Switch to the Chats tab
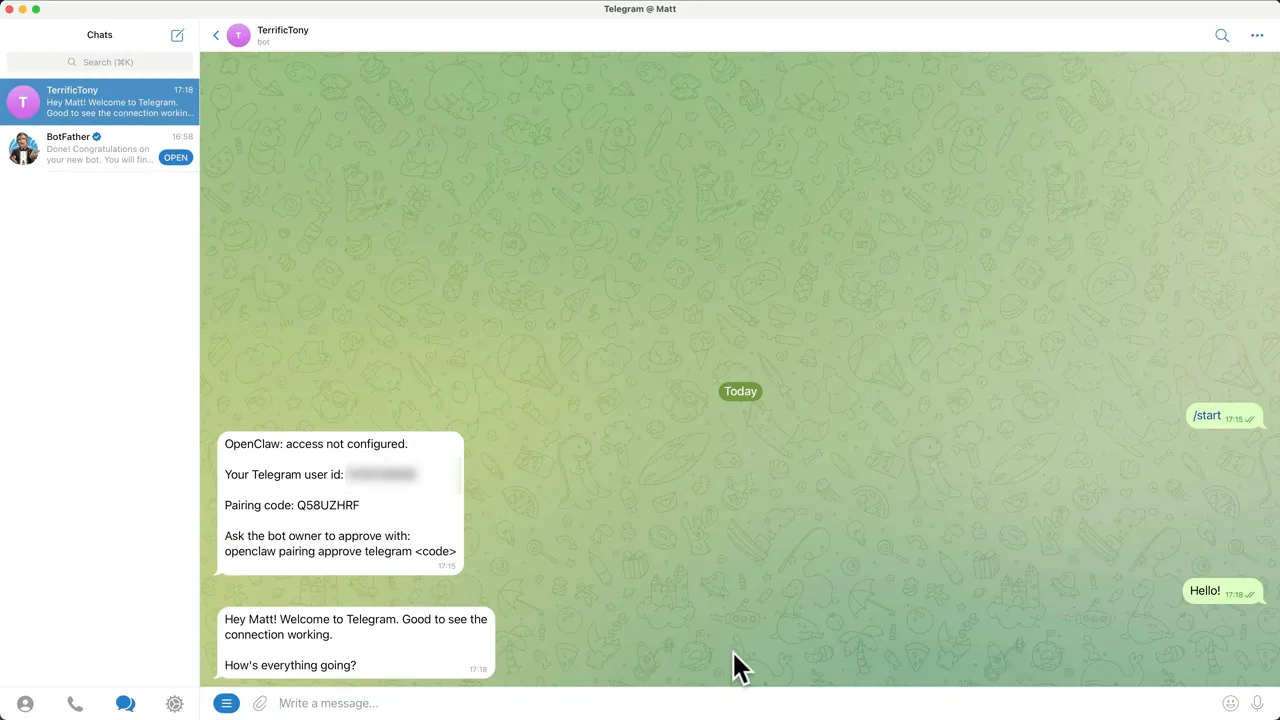The width and height of the screenshot is (1280, 720). tap(125, 704)
